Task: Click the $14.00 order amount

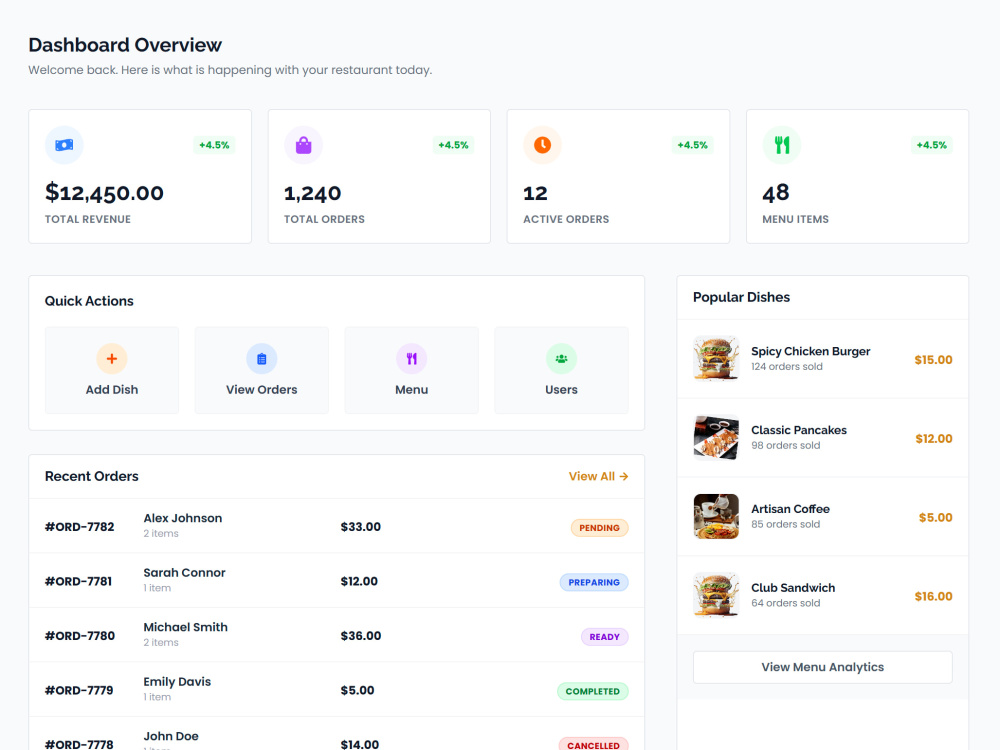Action: tap(360, 744)
